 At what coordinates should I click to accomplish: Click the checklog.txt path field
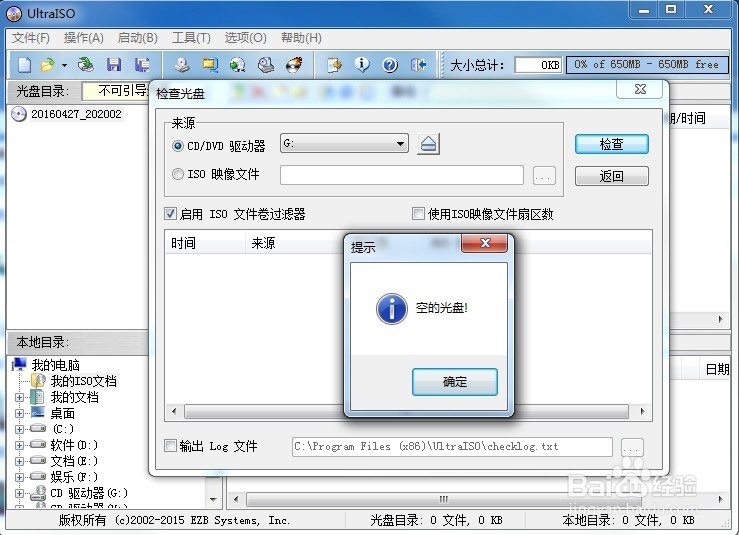point(452,447)
